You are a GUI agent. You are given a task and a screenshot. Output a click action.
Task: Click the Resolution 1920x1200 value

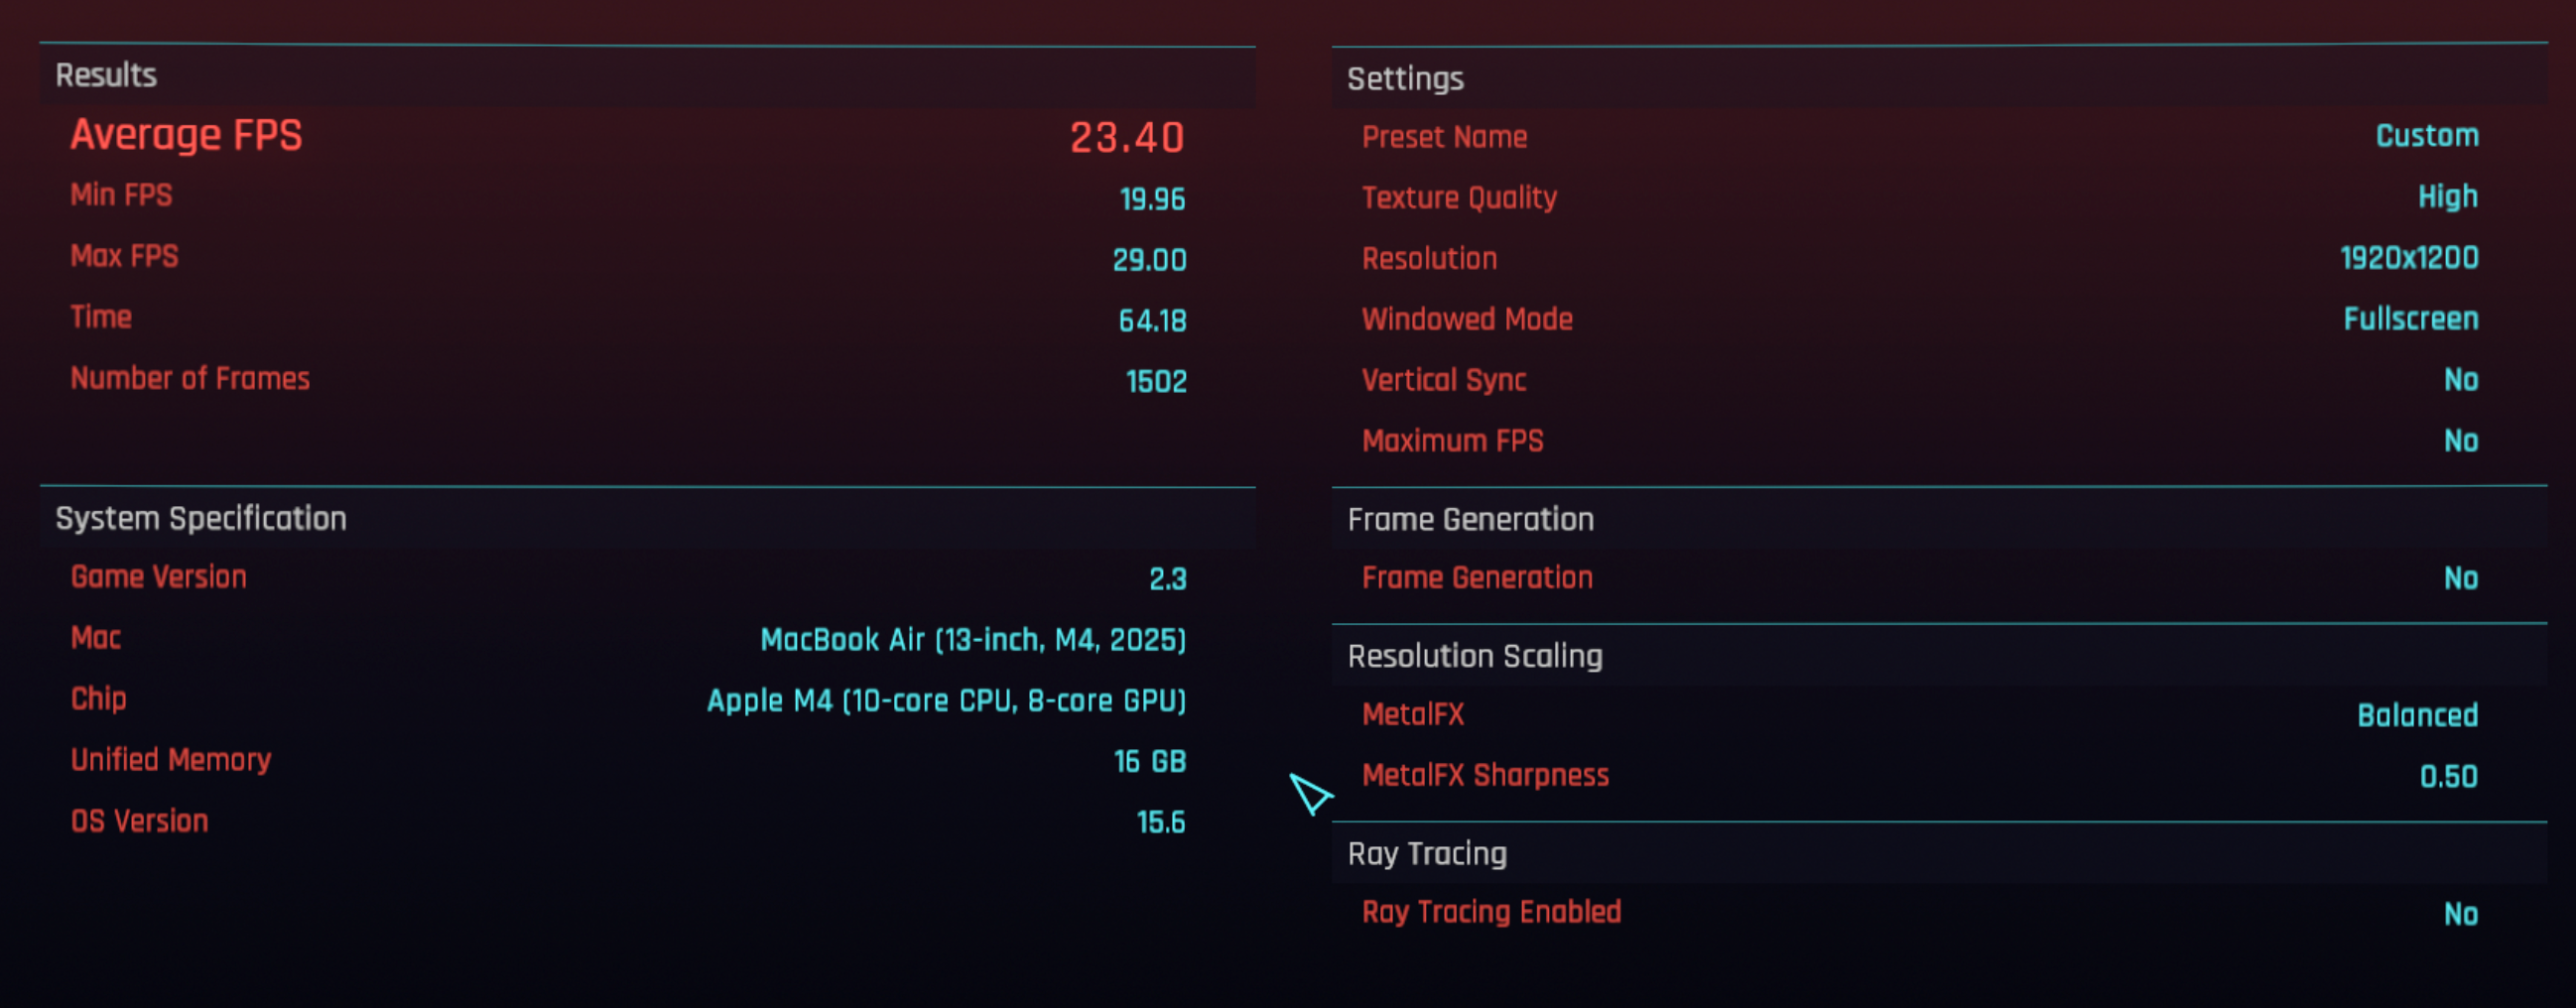(2409, 258)
